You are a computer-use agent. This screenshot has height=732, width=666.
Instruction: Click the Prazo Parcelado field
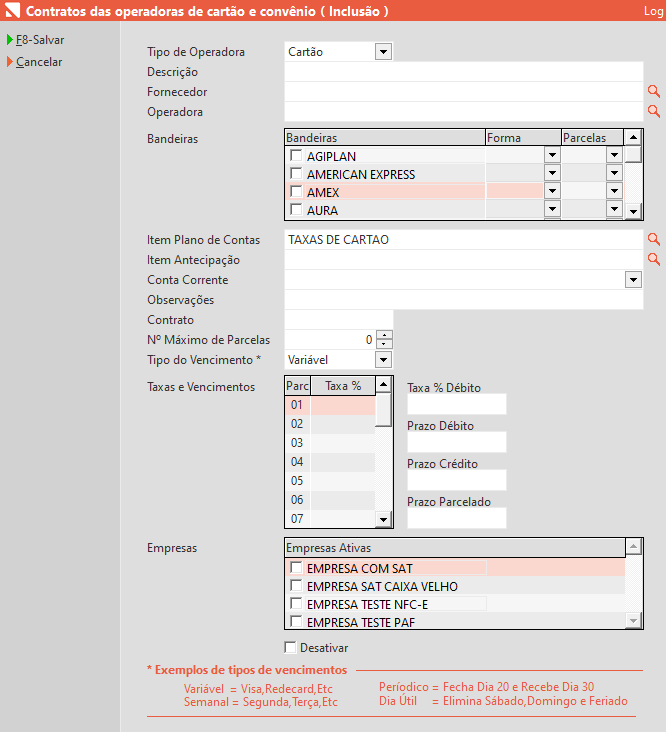click(456, 518)
